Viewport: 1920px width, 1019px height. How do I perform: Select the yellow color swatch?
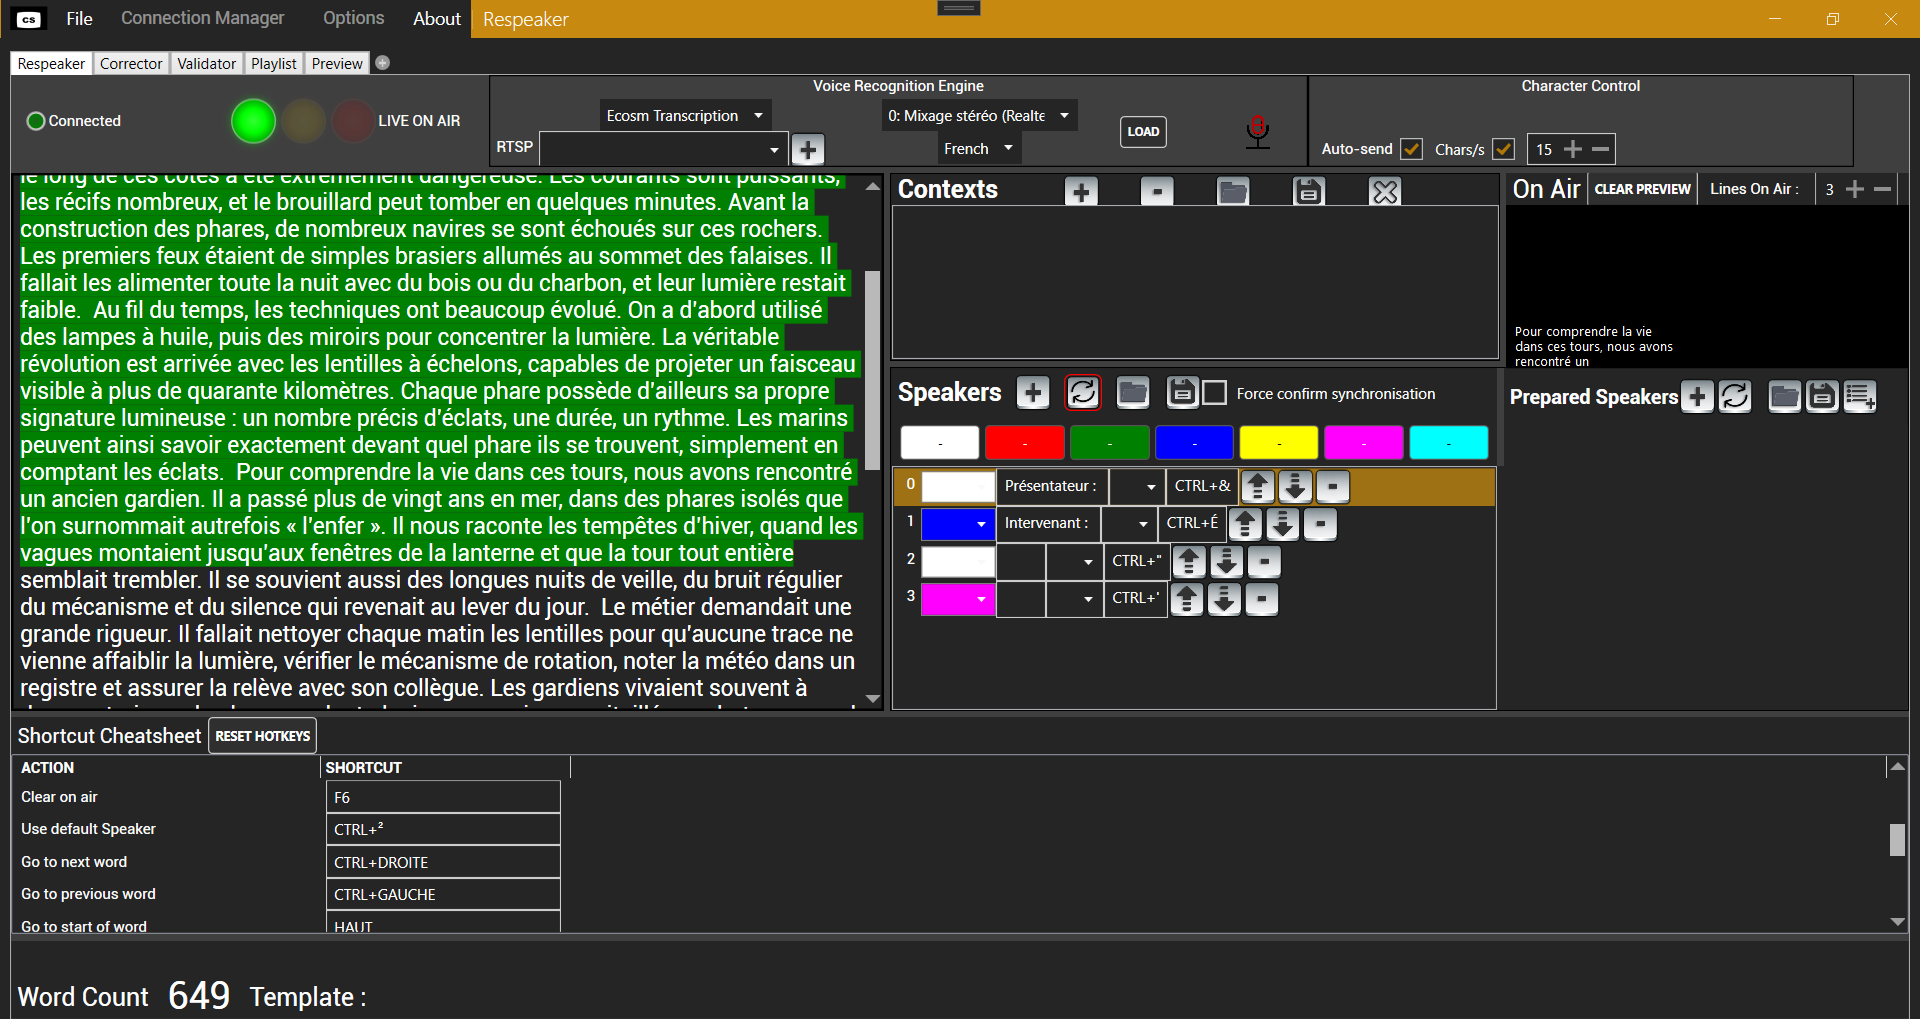pyautogui.click(x=1279, y=443)
